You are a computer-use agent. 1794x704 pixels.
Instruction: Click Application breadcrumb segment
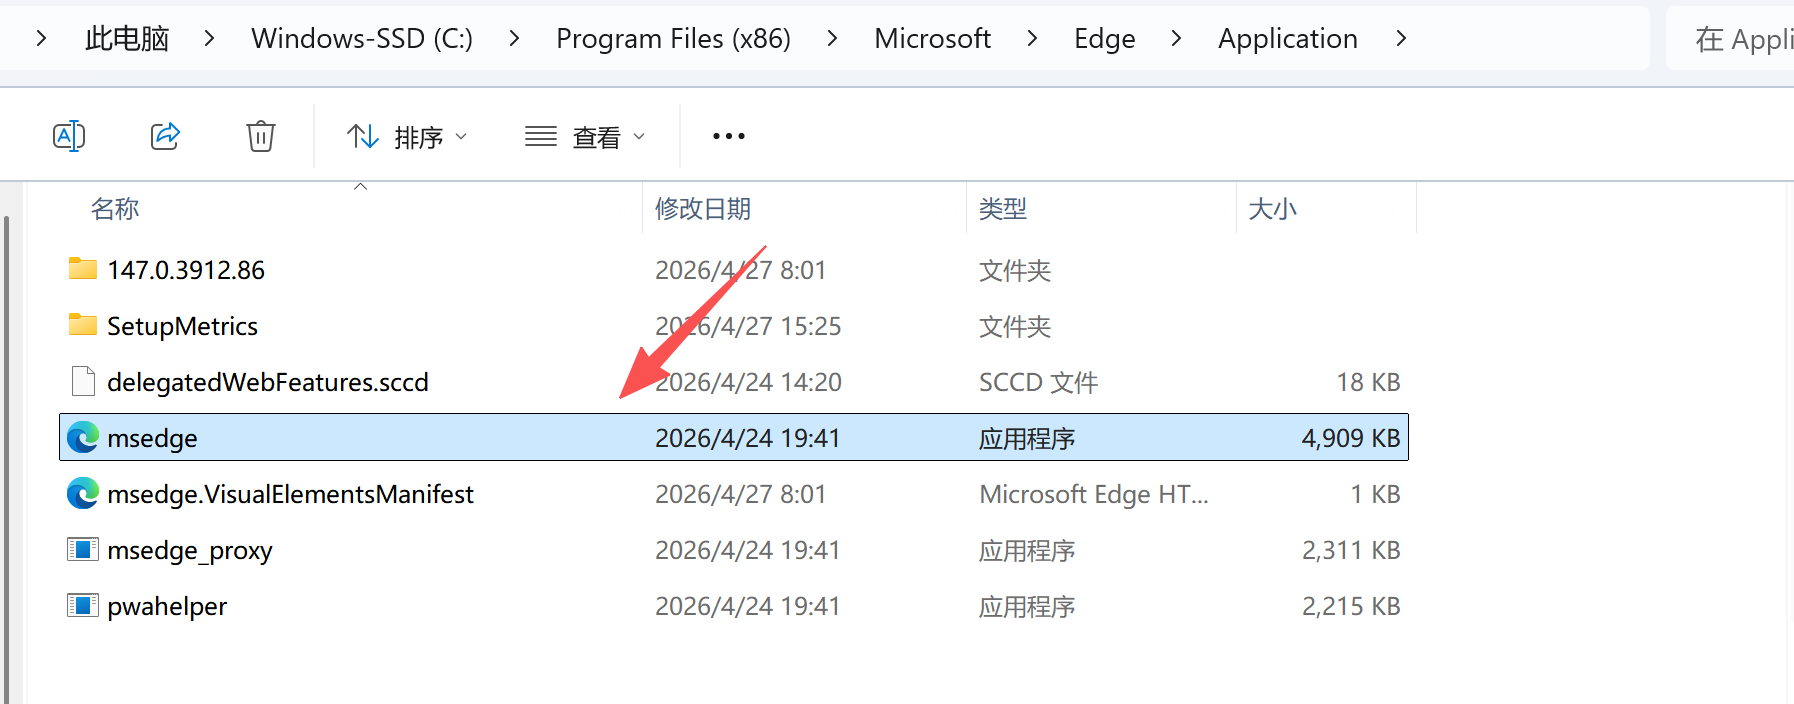1288,39
